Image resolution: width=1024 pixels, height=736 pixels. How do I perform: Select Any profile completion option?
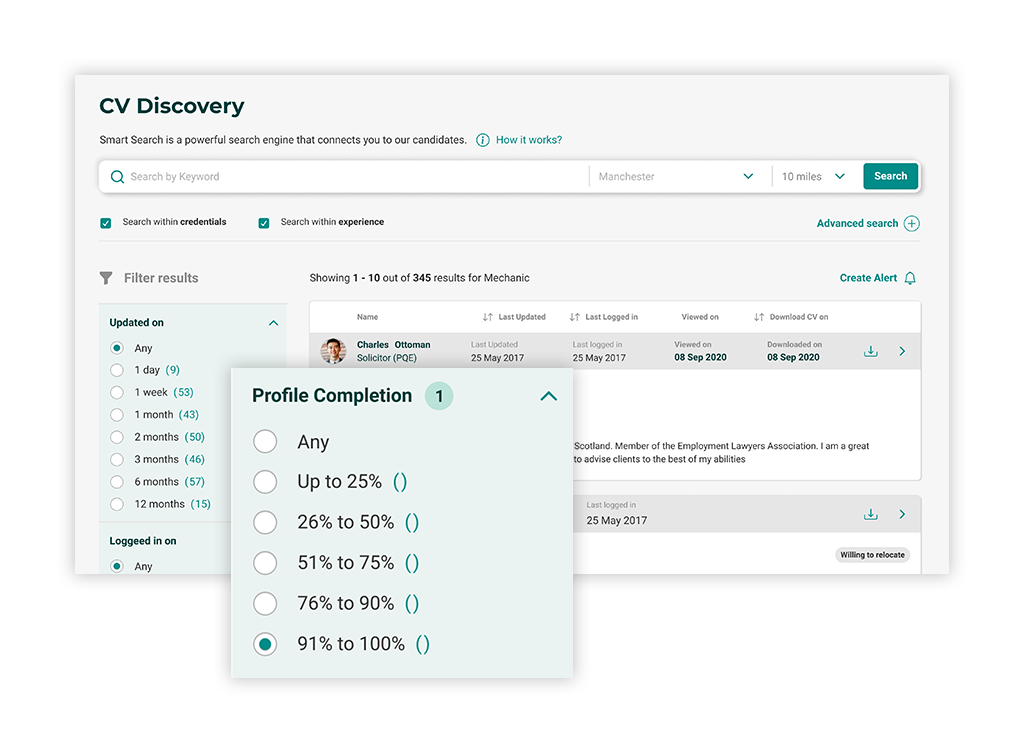pos(265,441)
